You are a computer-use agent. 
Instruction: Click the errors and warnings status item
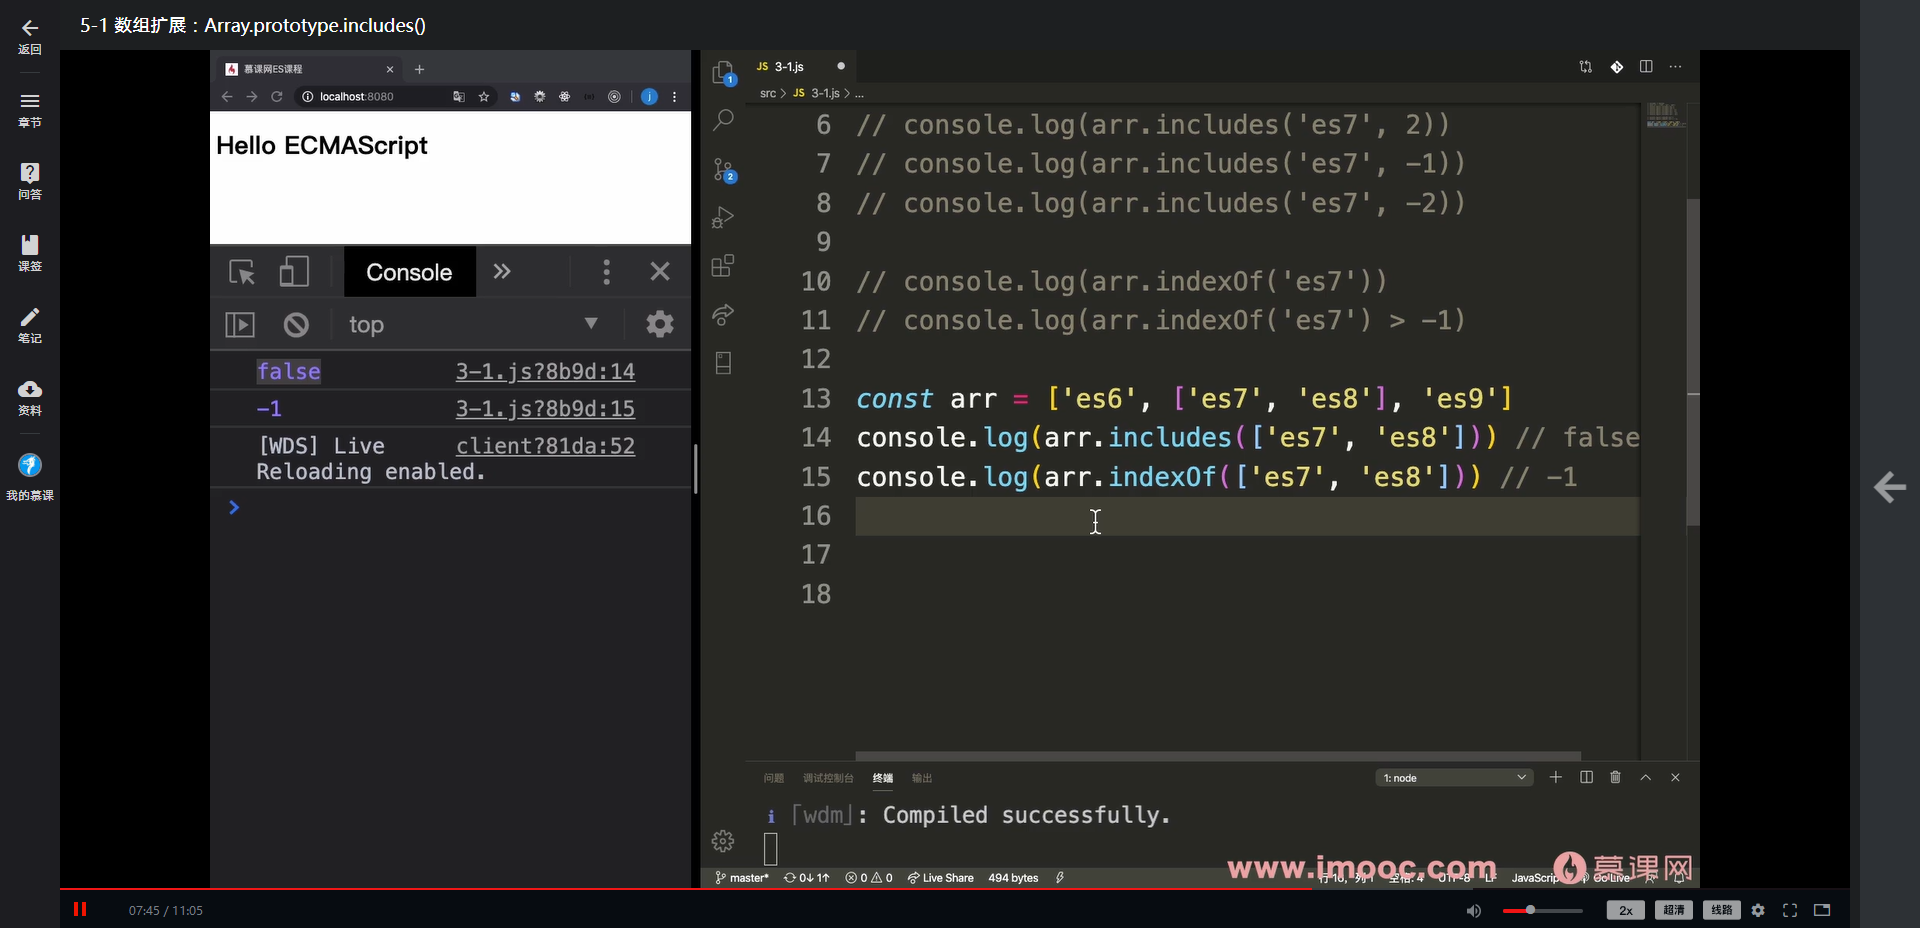[868, 878]
